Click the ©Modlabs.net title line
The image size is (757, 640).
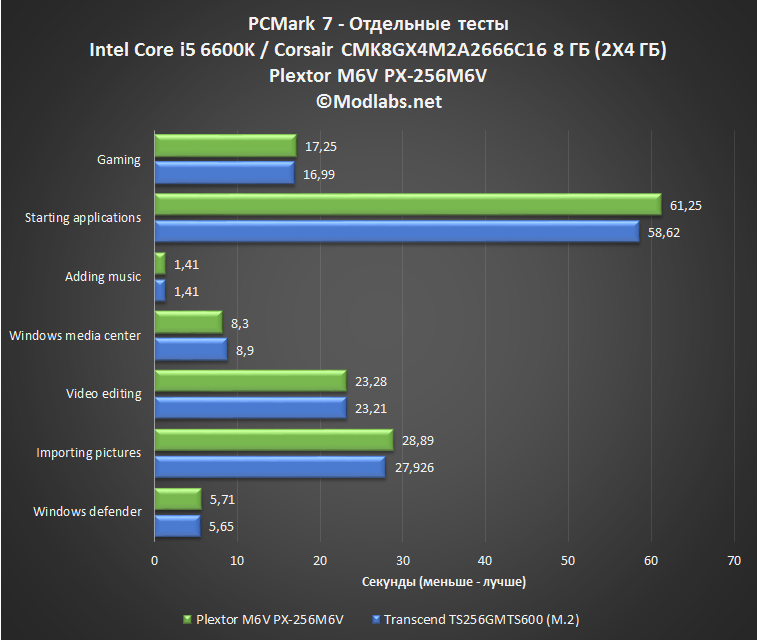(x=379, y=102)
